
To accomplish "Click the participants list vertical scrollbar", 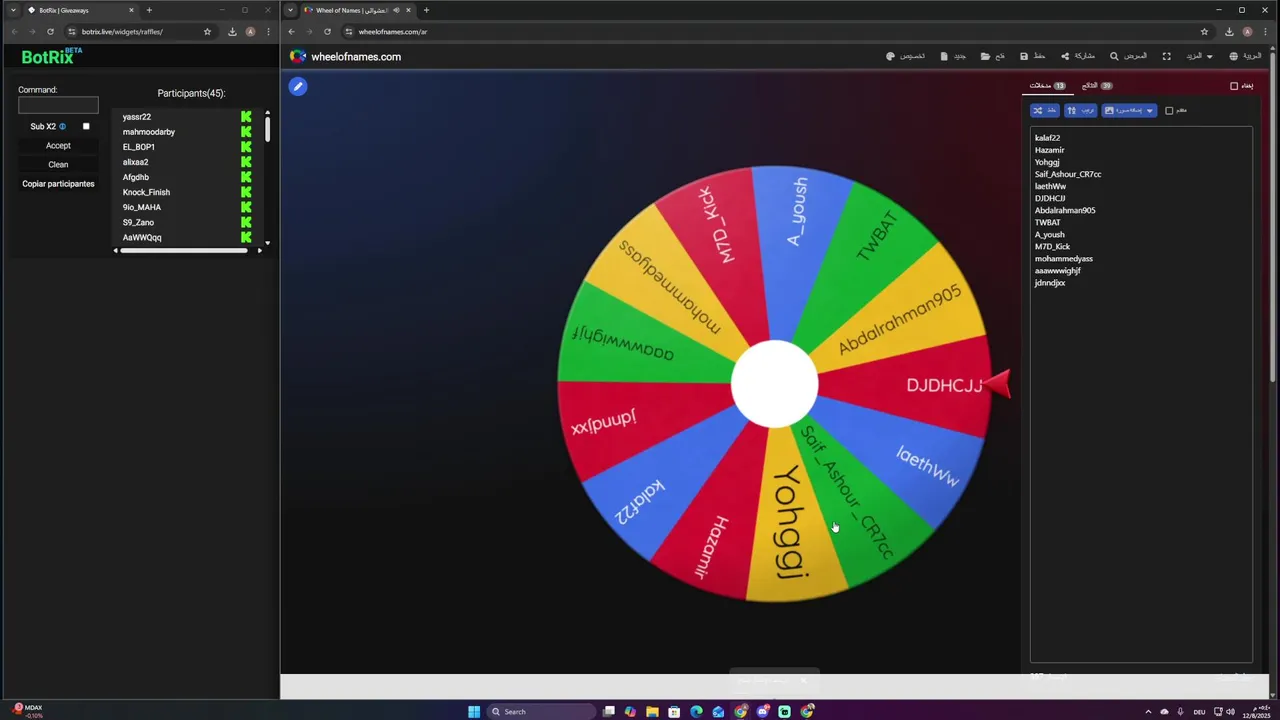I will pos(267,128).
